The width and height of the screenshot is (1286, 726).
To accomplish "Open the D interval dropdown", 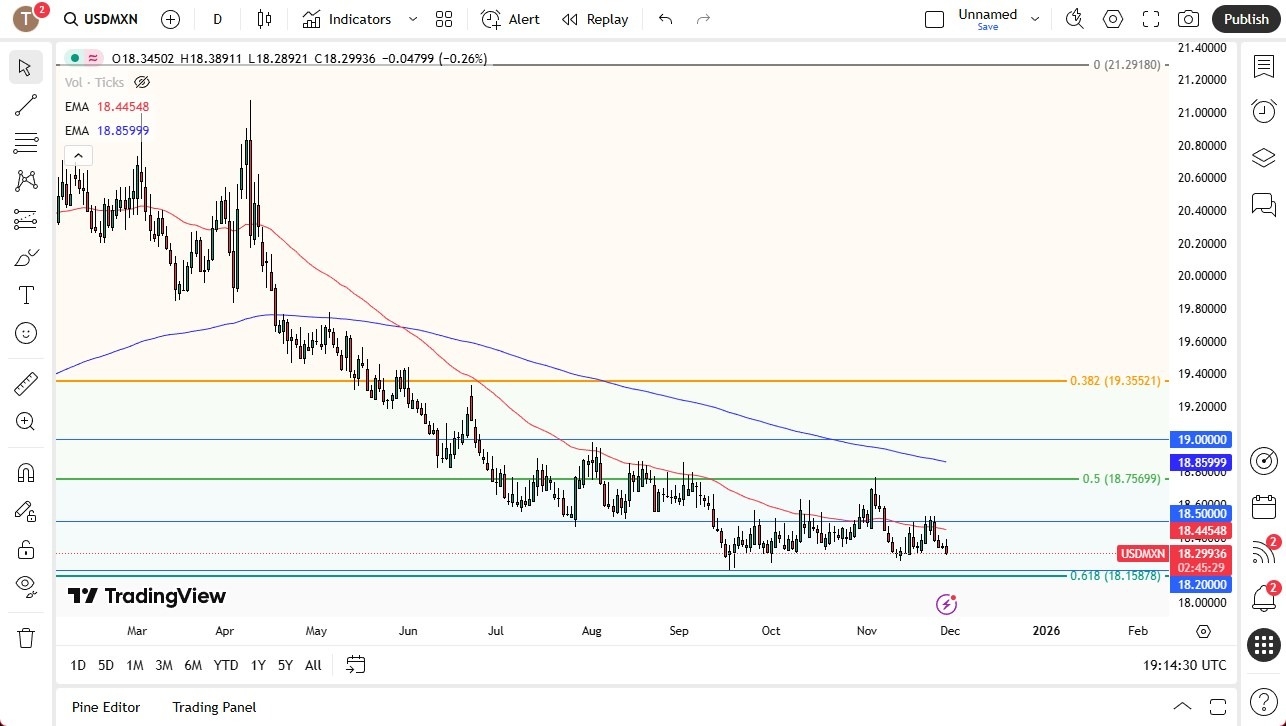I will click(217, 18).
